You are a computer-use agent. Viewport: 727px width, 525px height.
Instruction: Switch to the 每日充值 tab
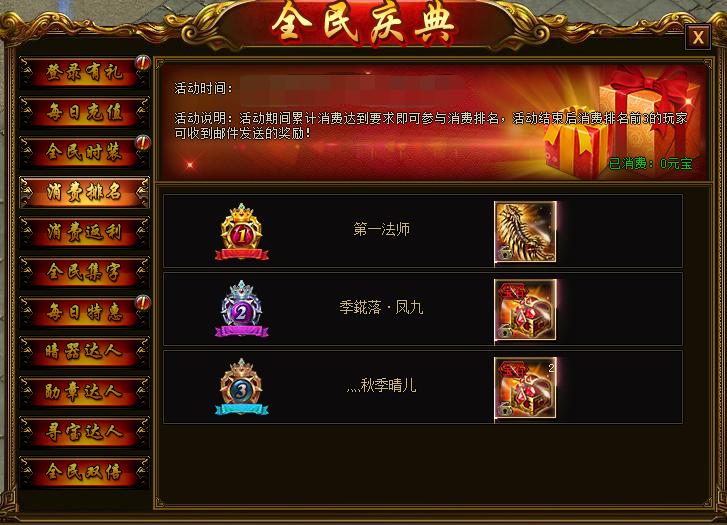(x=84, y=112)
